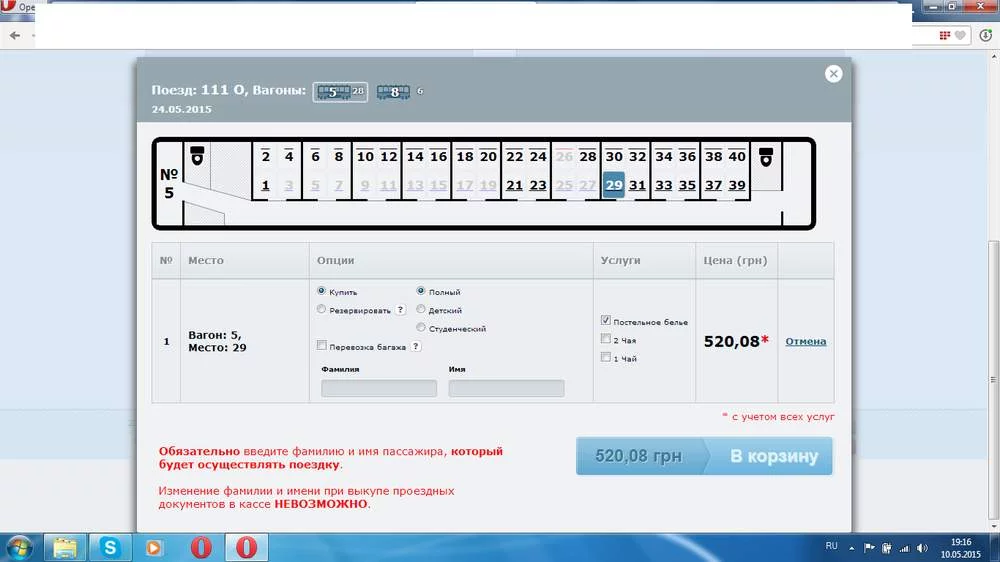Viewport: 1000px width, 562px height.
Task: Select the Резервировать radio option
Action: pyautogui.click(x=321, y=309)
